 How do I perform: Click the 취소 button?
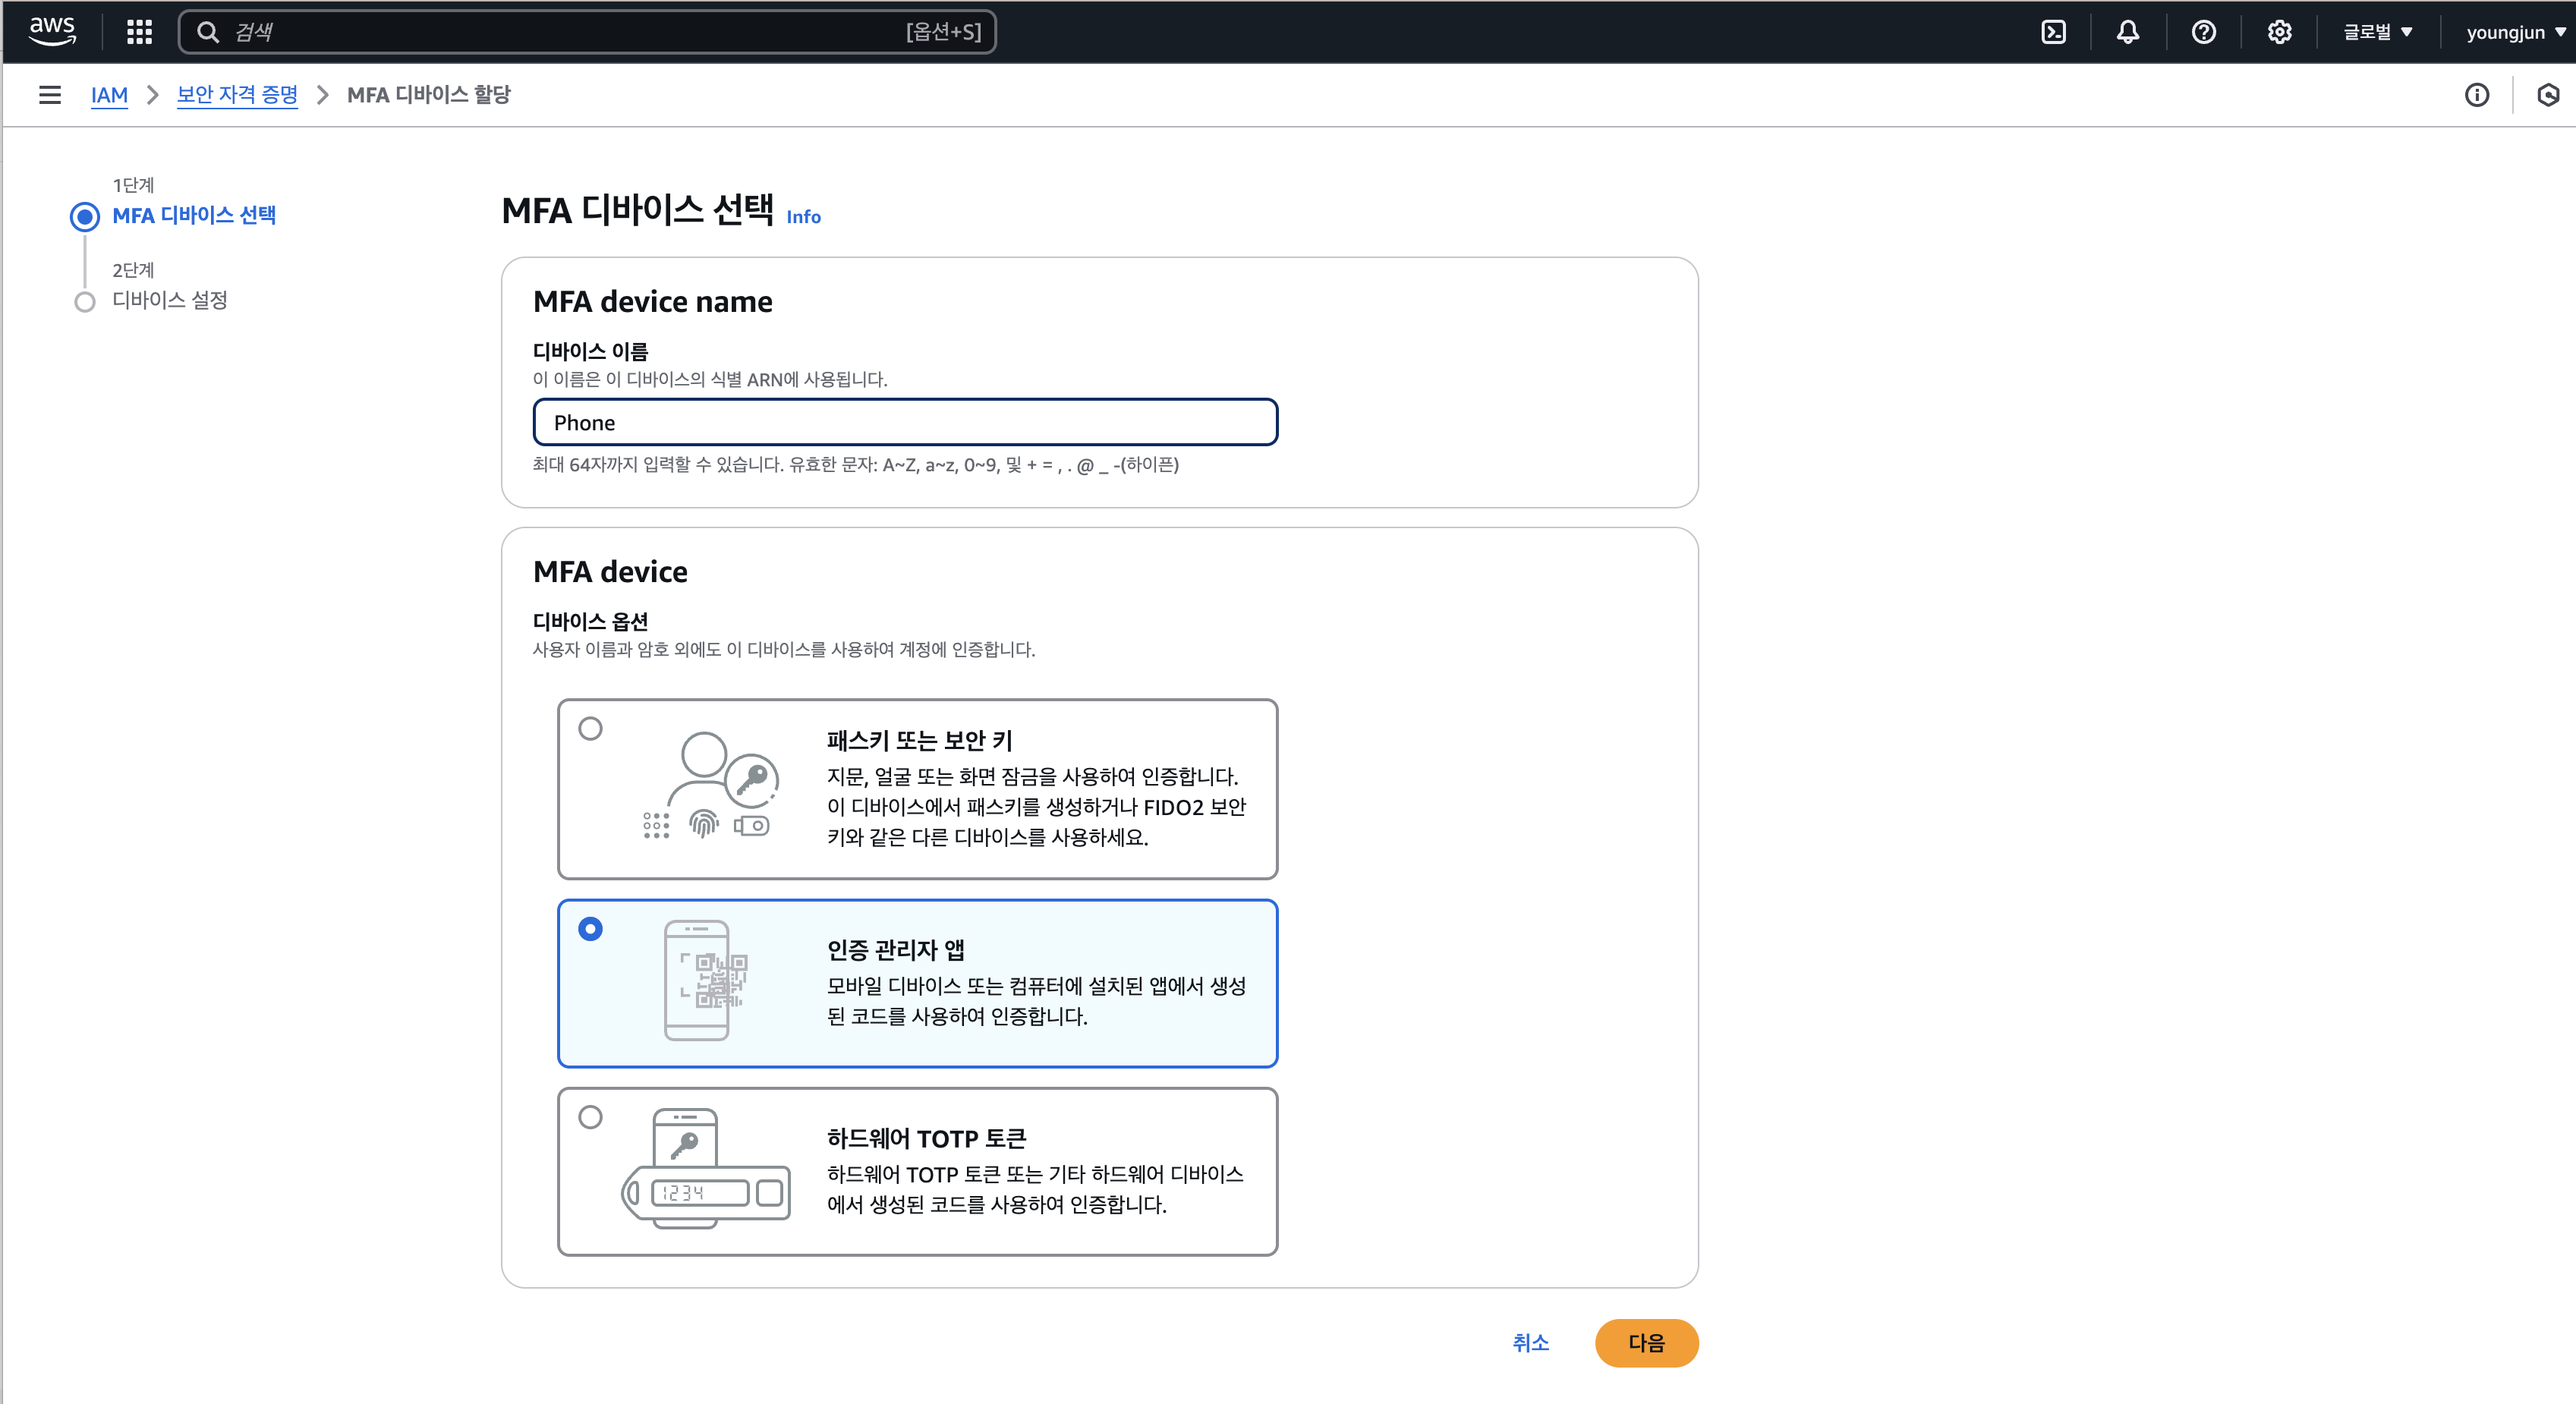pos(1530,1343)
